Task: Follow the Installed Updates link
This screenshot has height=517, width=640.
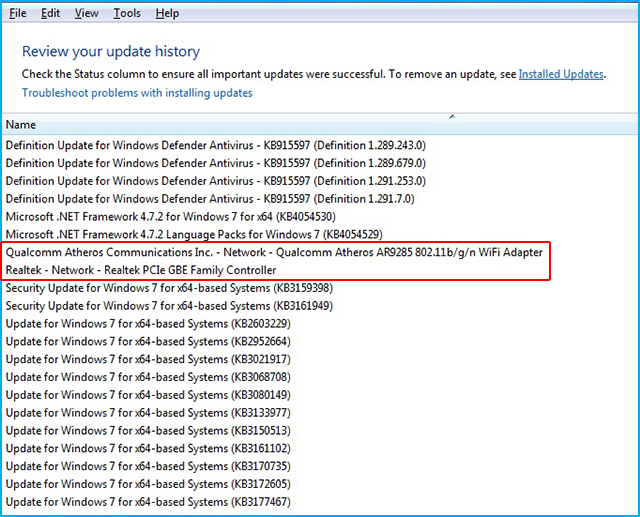Action: [561, 74]
